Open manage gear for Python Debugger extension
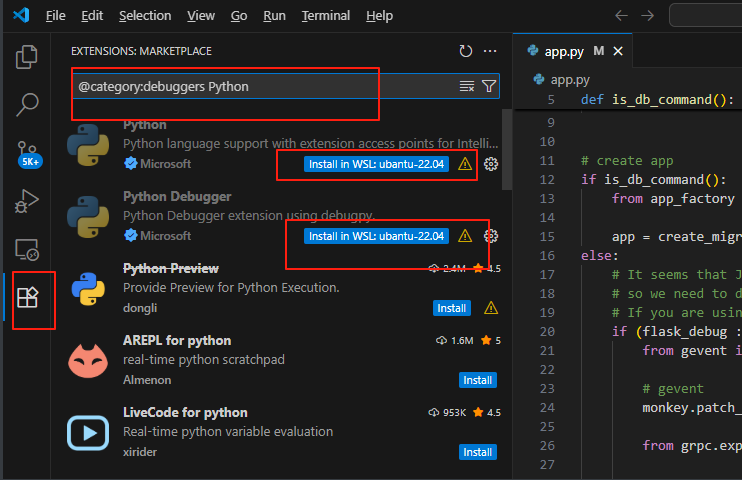Viewport: 742px width, 480px height. [491, 236]
